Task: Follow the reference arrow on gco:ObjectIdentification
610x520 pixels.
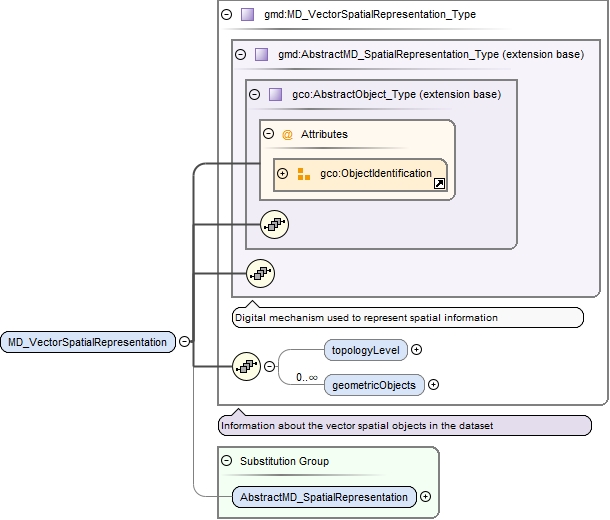Action: [439, 184]
